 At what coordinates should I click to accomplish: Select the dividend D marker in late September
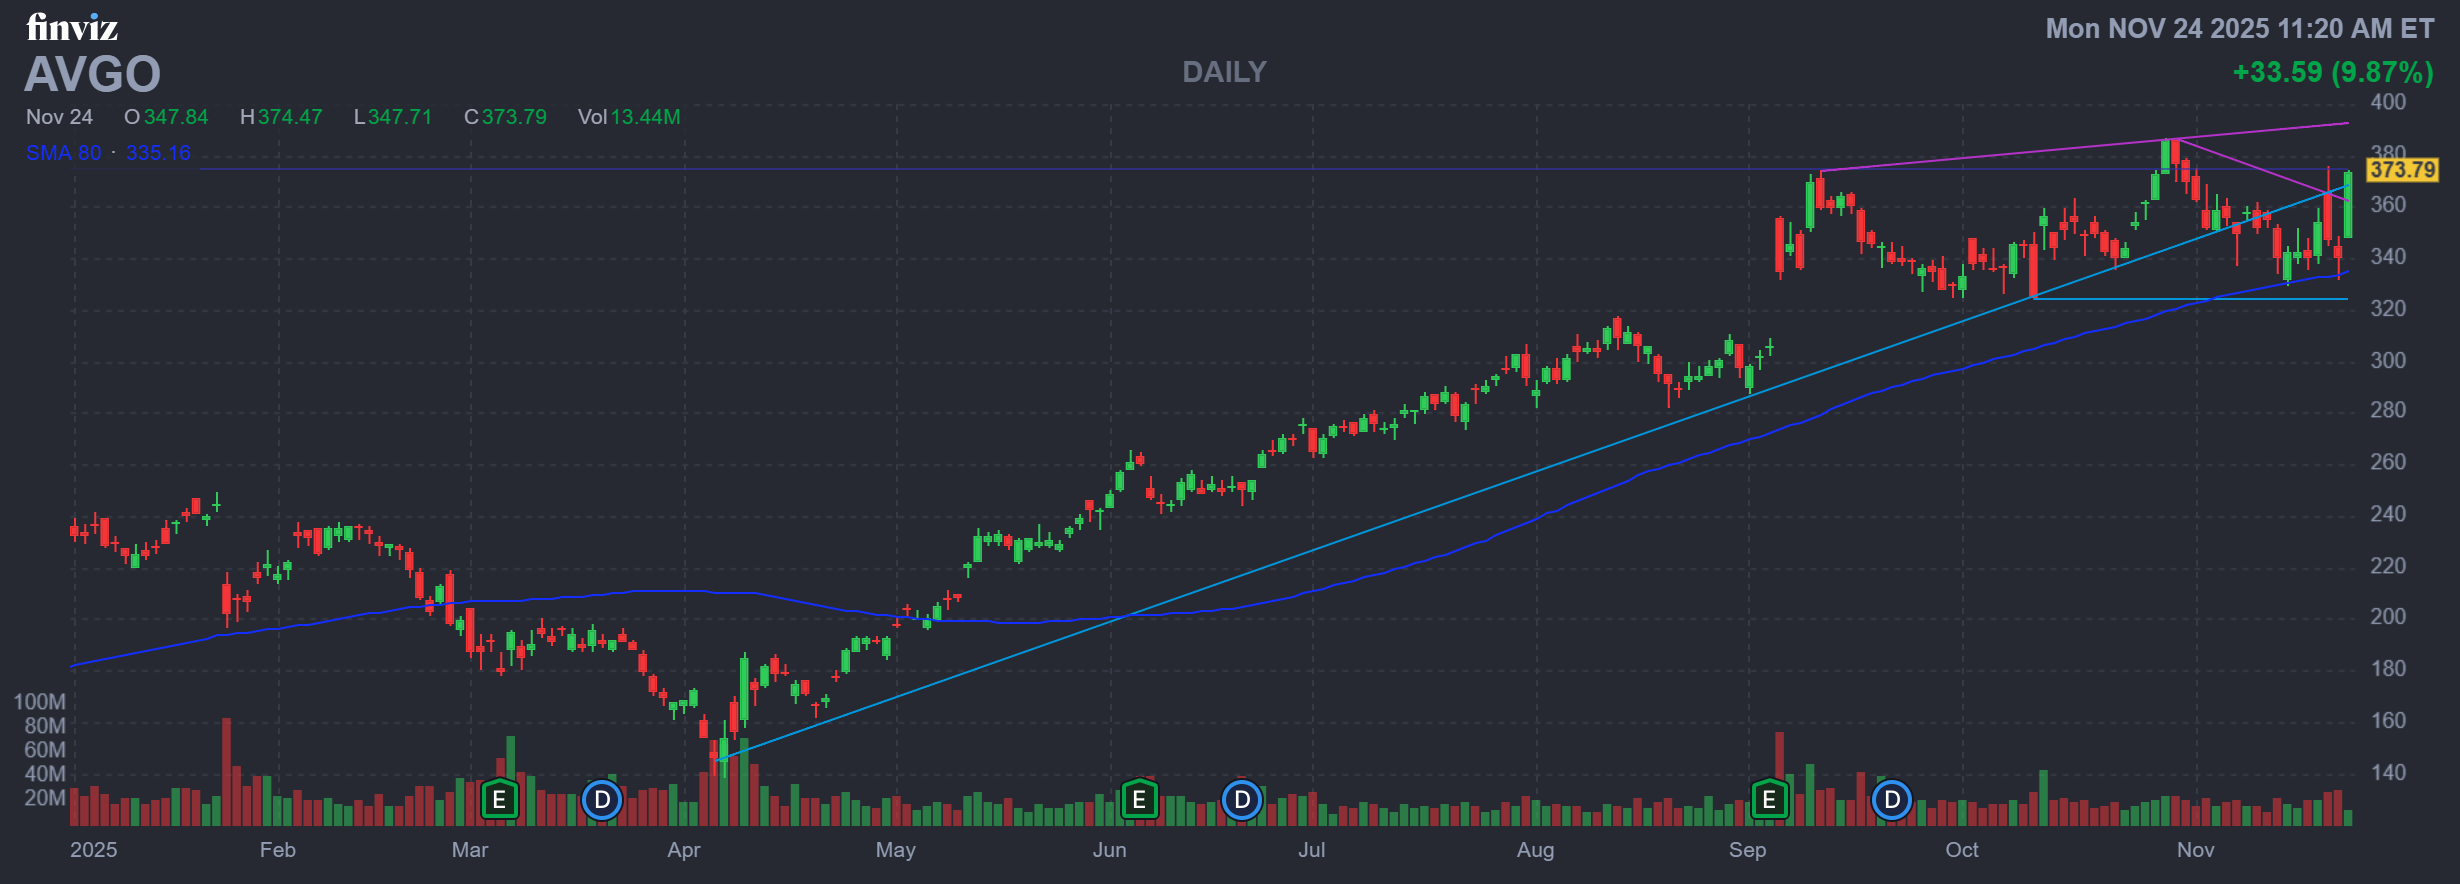(1892, 800)
